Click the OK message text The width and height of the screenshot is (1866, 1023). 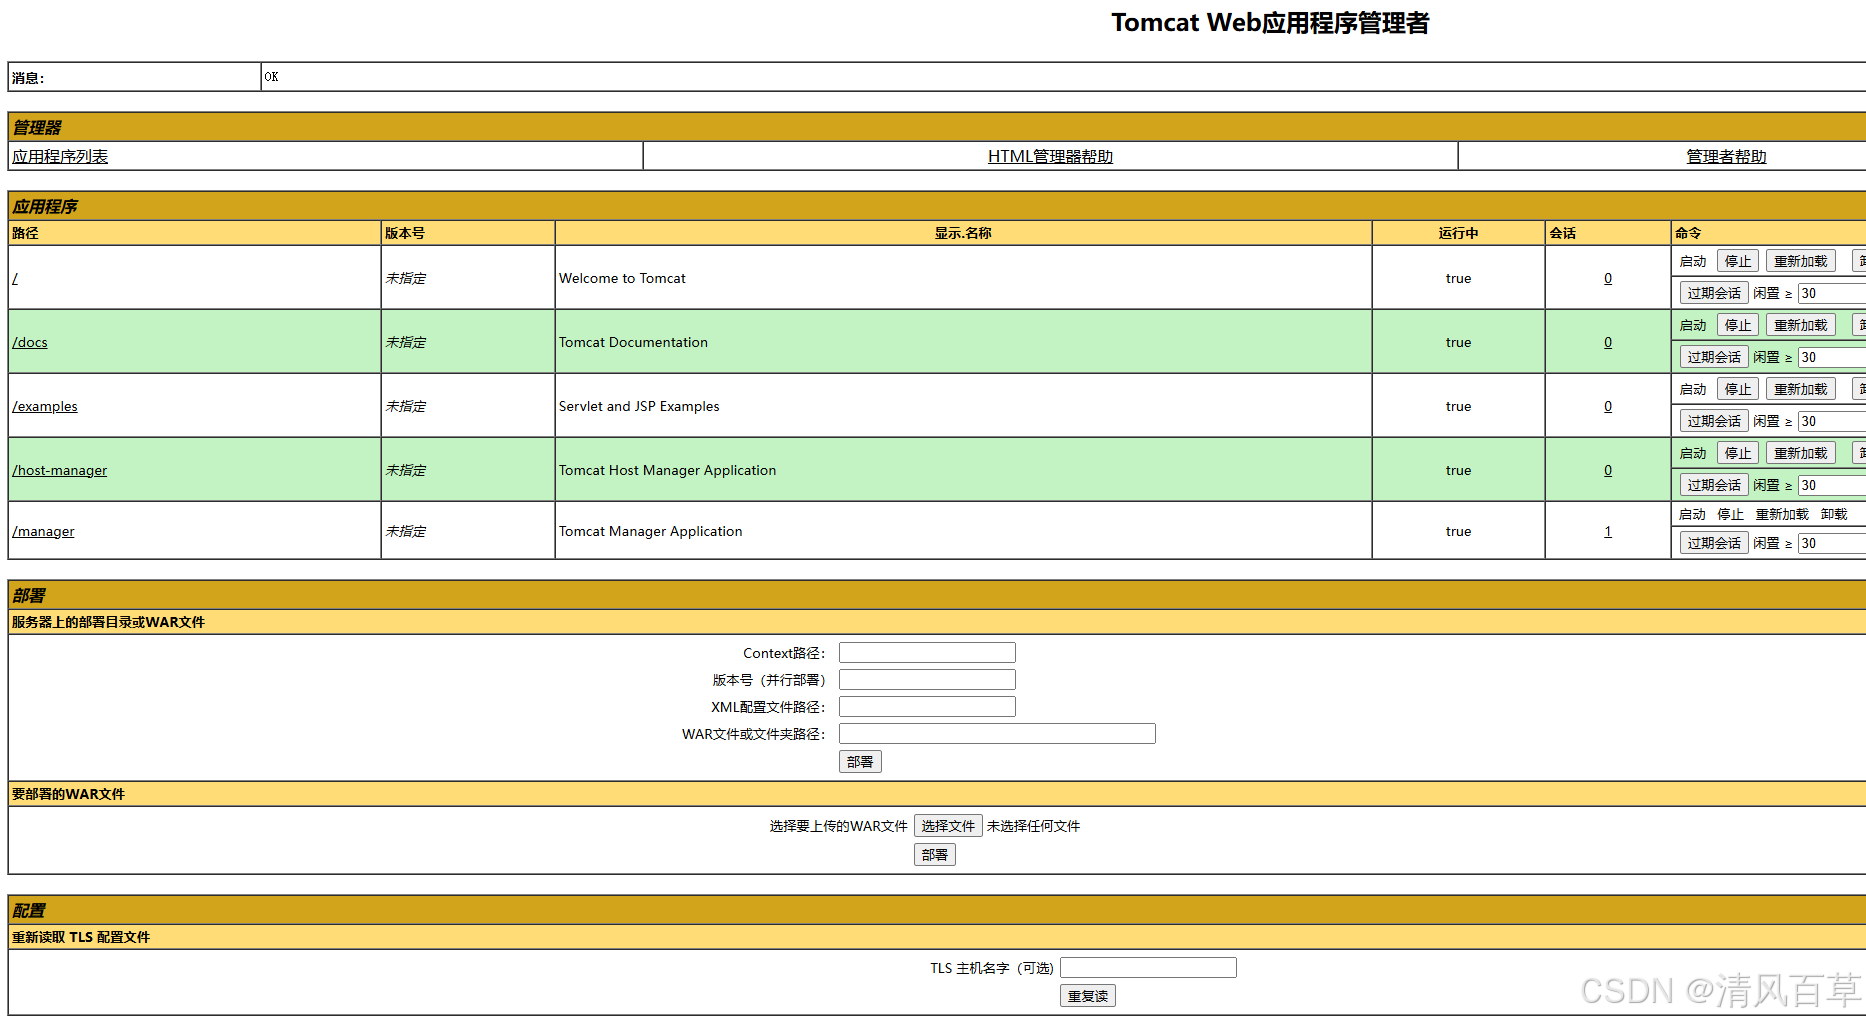271,77
